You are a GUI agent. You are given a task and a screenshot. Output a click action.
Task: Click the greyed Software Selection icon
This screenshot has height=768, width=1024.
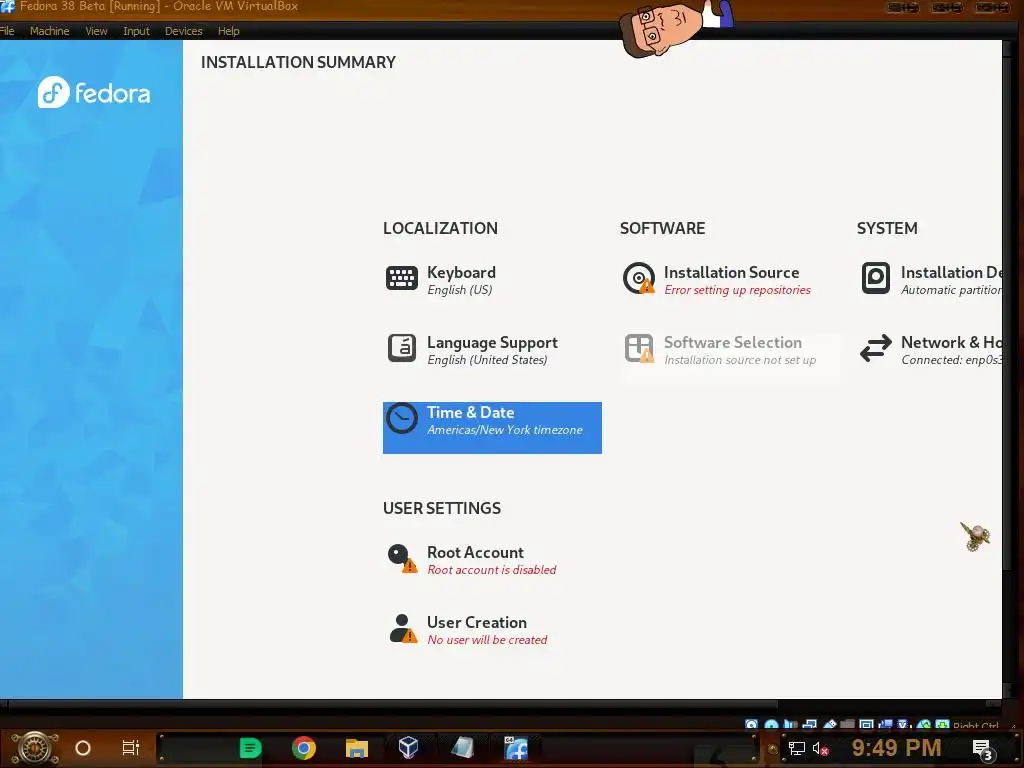[x=639, y=348]
